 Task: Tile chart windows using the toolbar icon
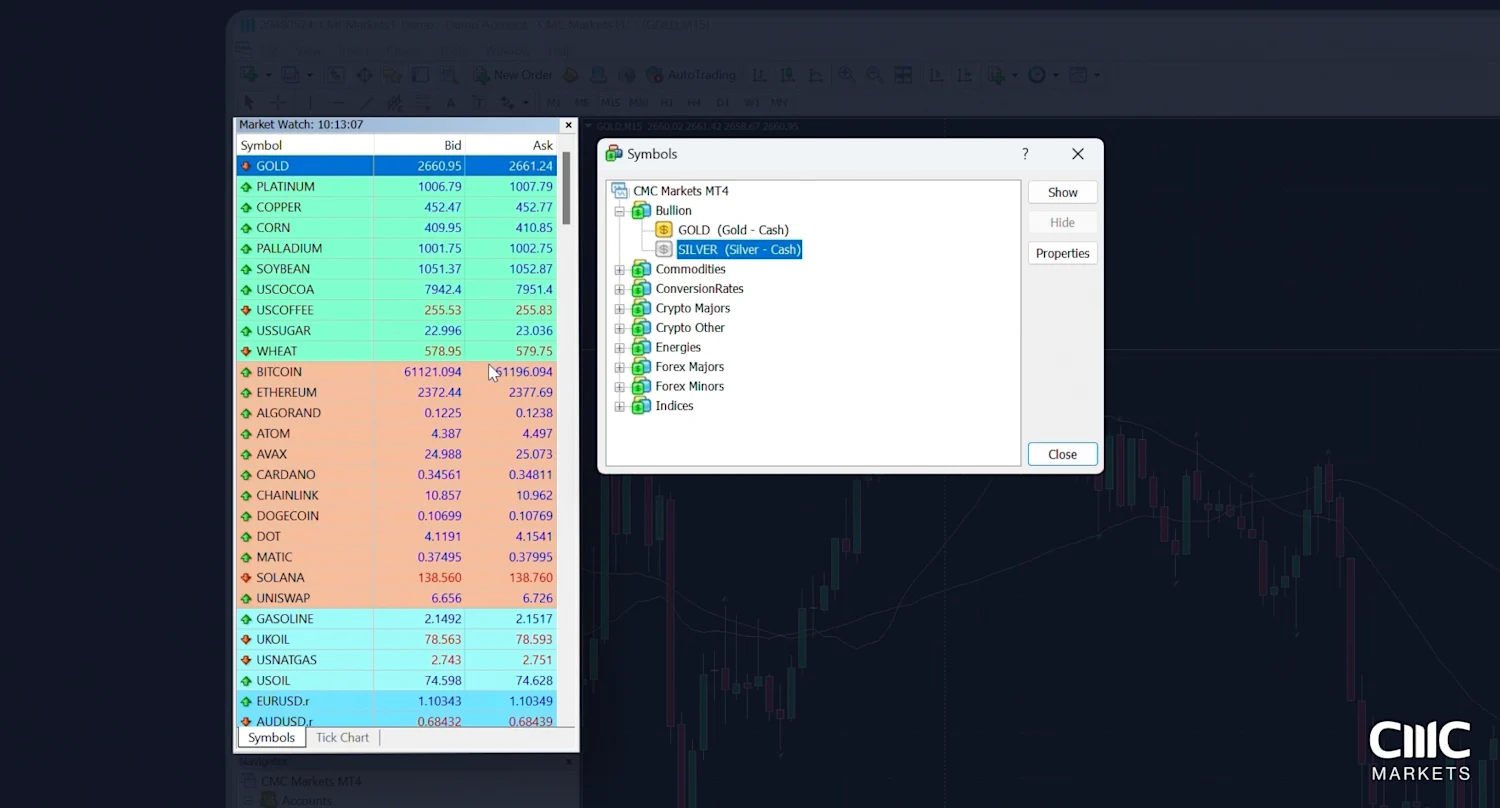point(904,74)
